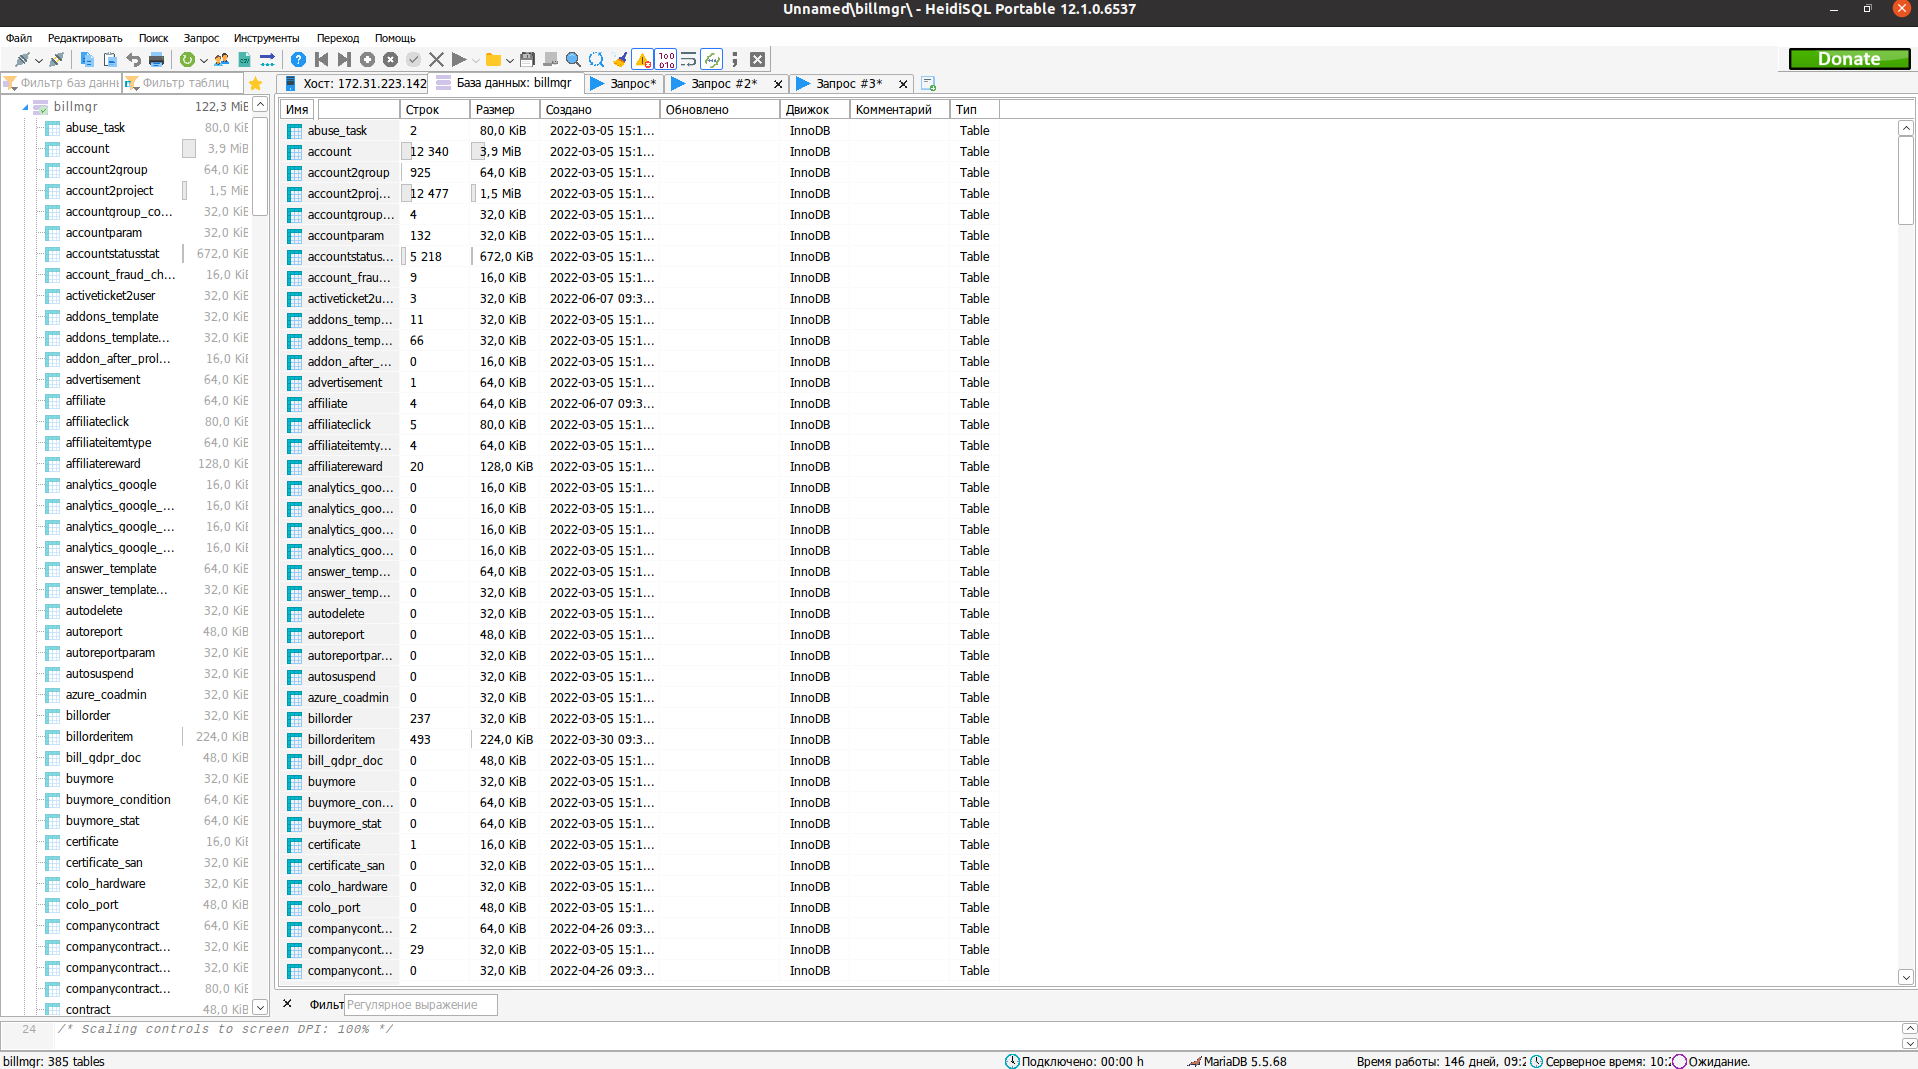Click the Replace text icon

click(x=596, y=60)
